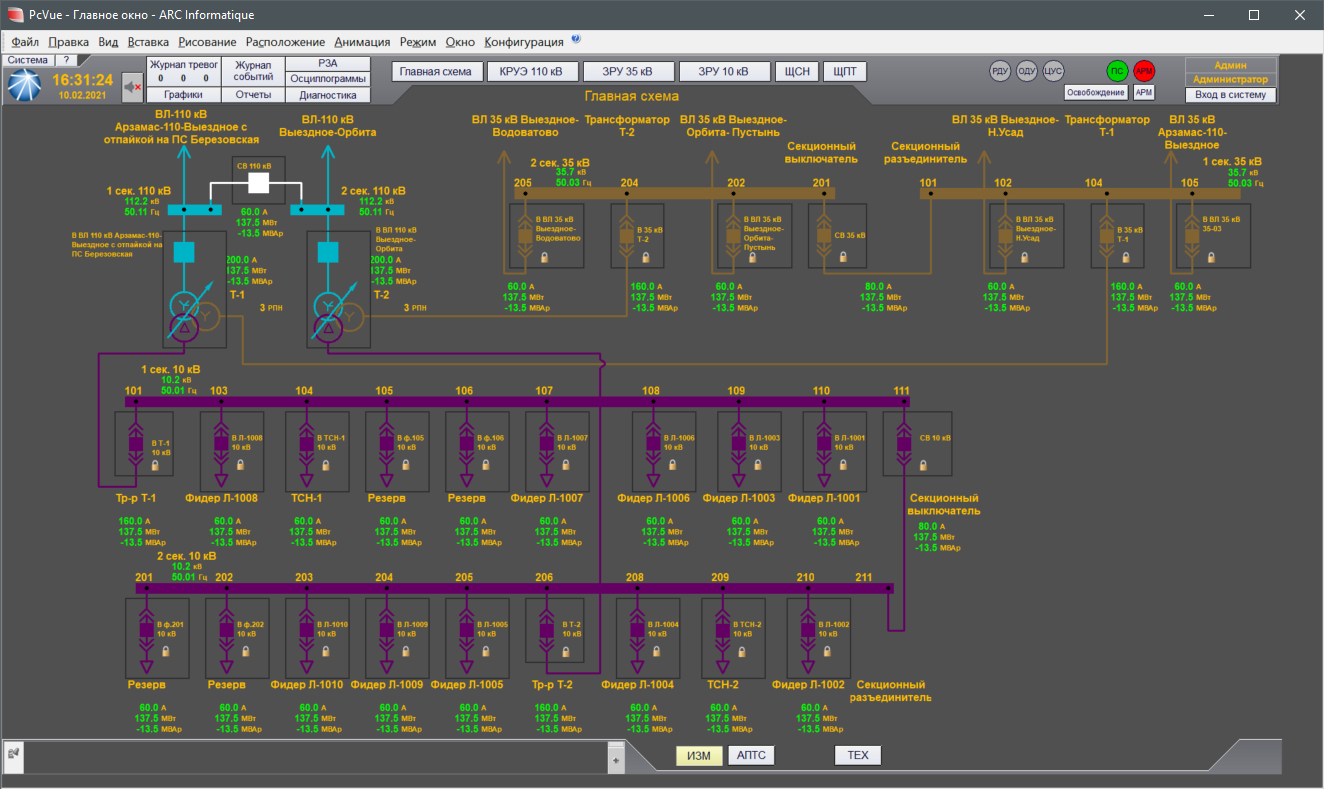Toggle the РДУ round indicator
The width and height of the screenshot is (1324, 789).
pyautogui.click(x=1000, y=71)
